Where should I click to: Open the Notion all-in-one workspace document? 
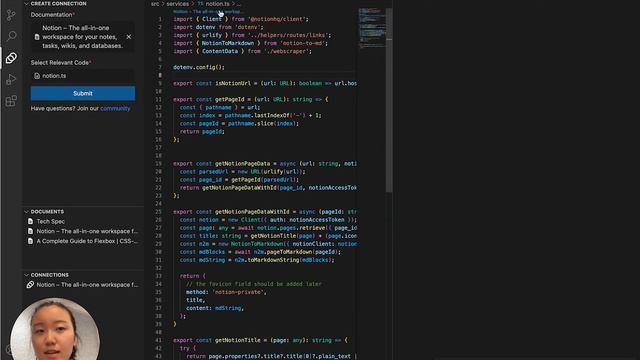click(x=87, y=231)
